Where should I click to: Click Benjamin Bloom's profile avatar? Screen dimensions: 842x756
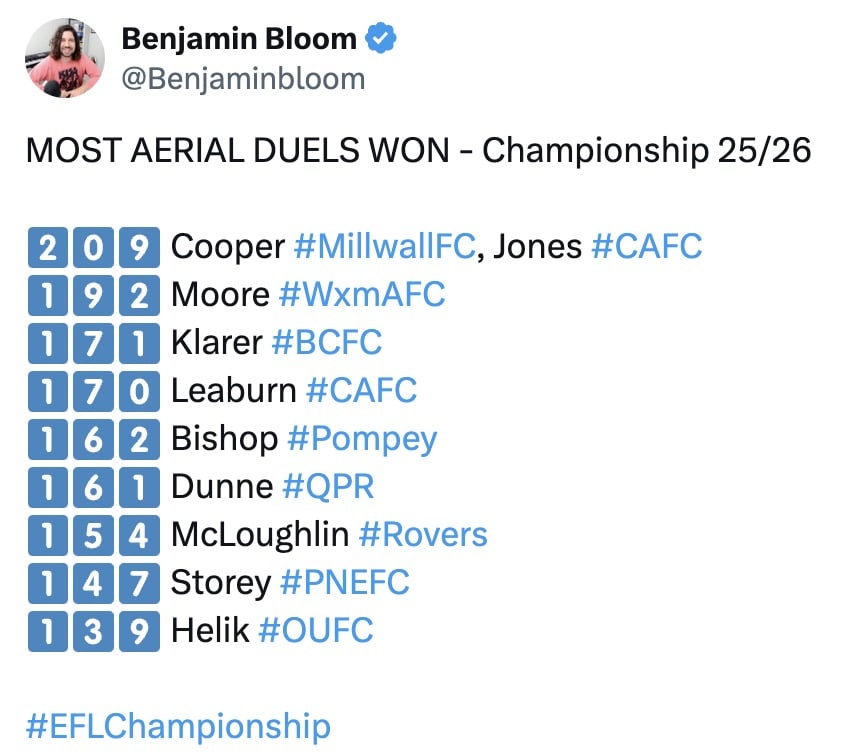click(x=65, y=58)
